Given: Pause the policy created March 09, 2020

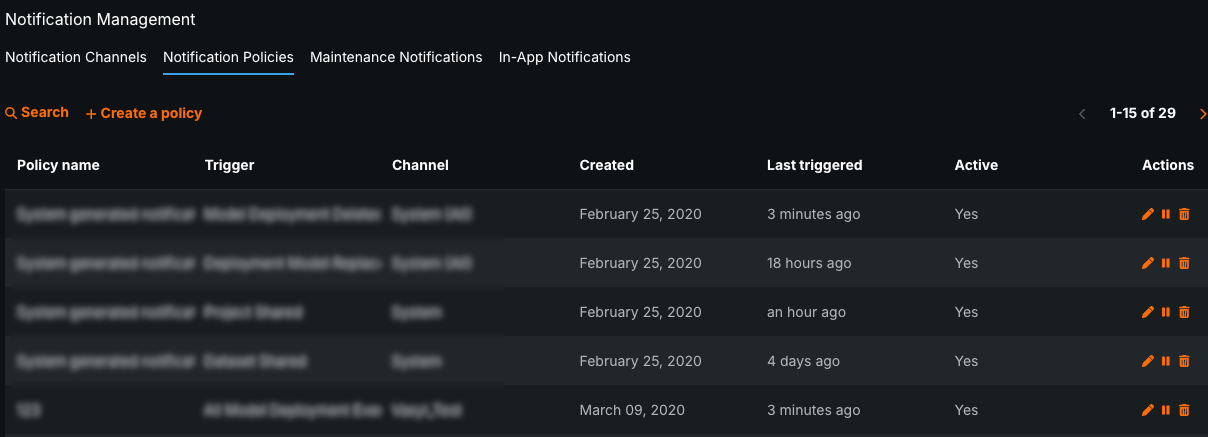Looking at the screenshot, I should (1166, 410).
